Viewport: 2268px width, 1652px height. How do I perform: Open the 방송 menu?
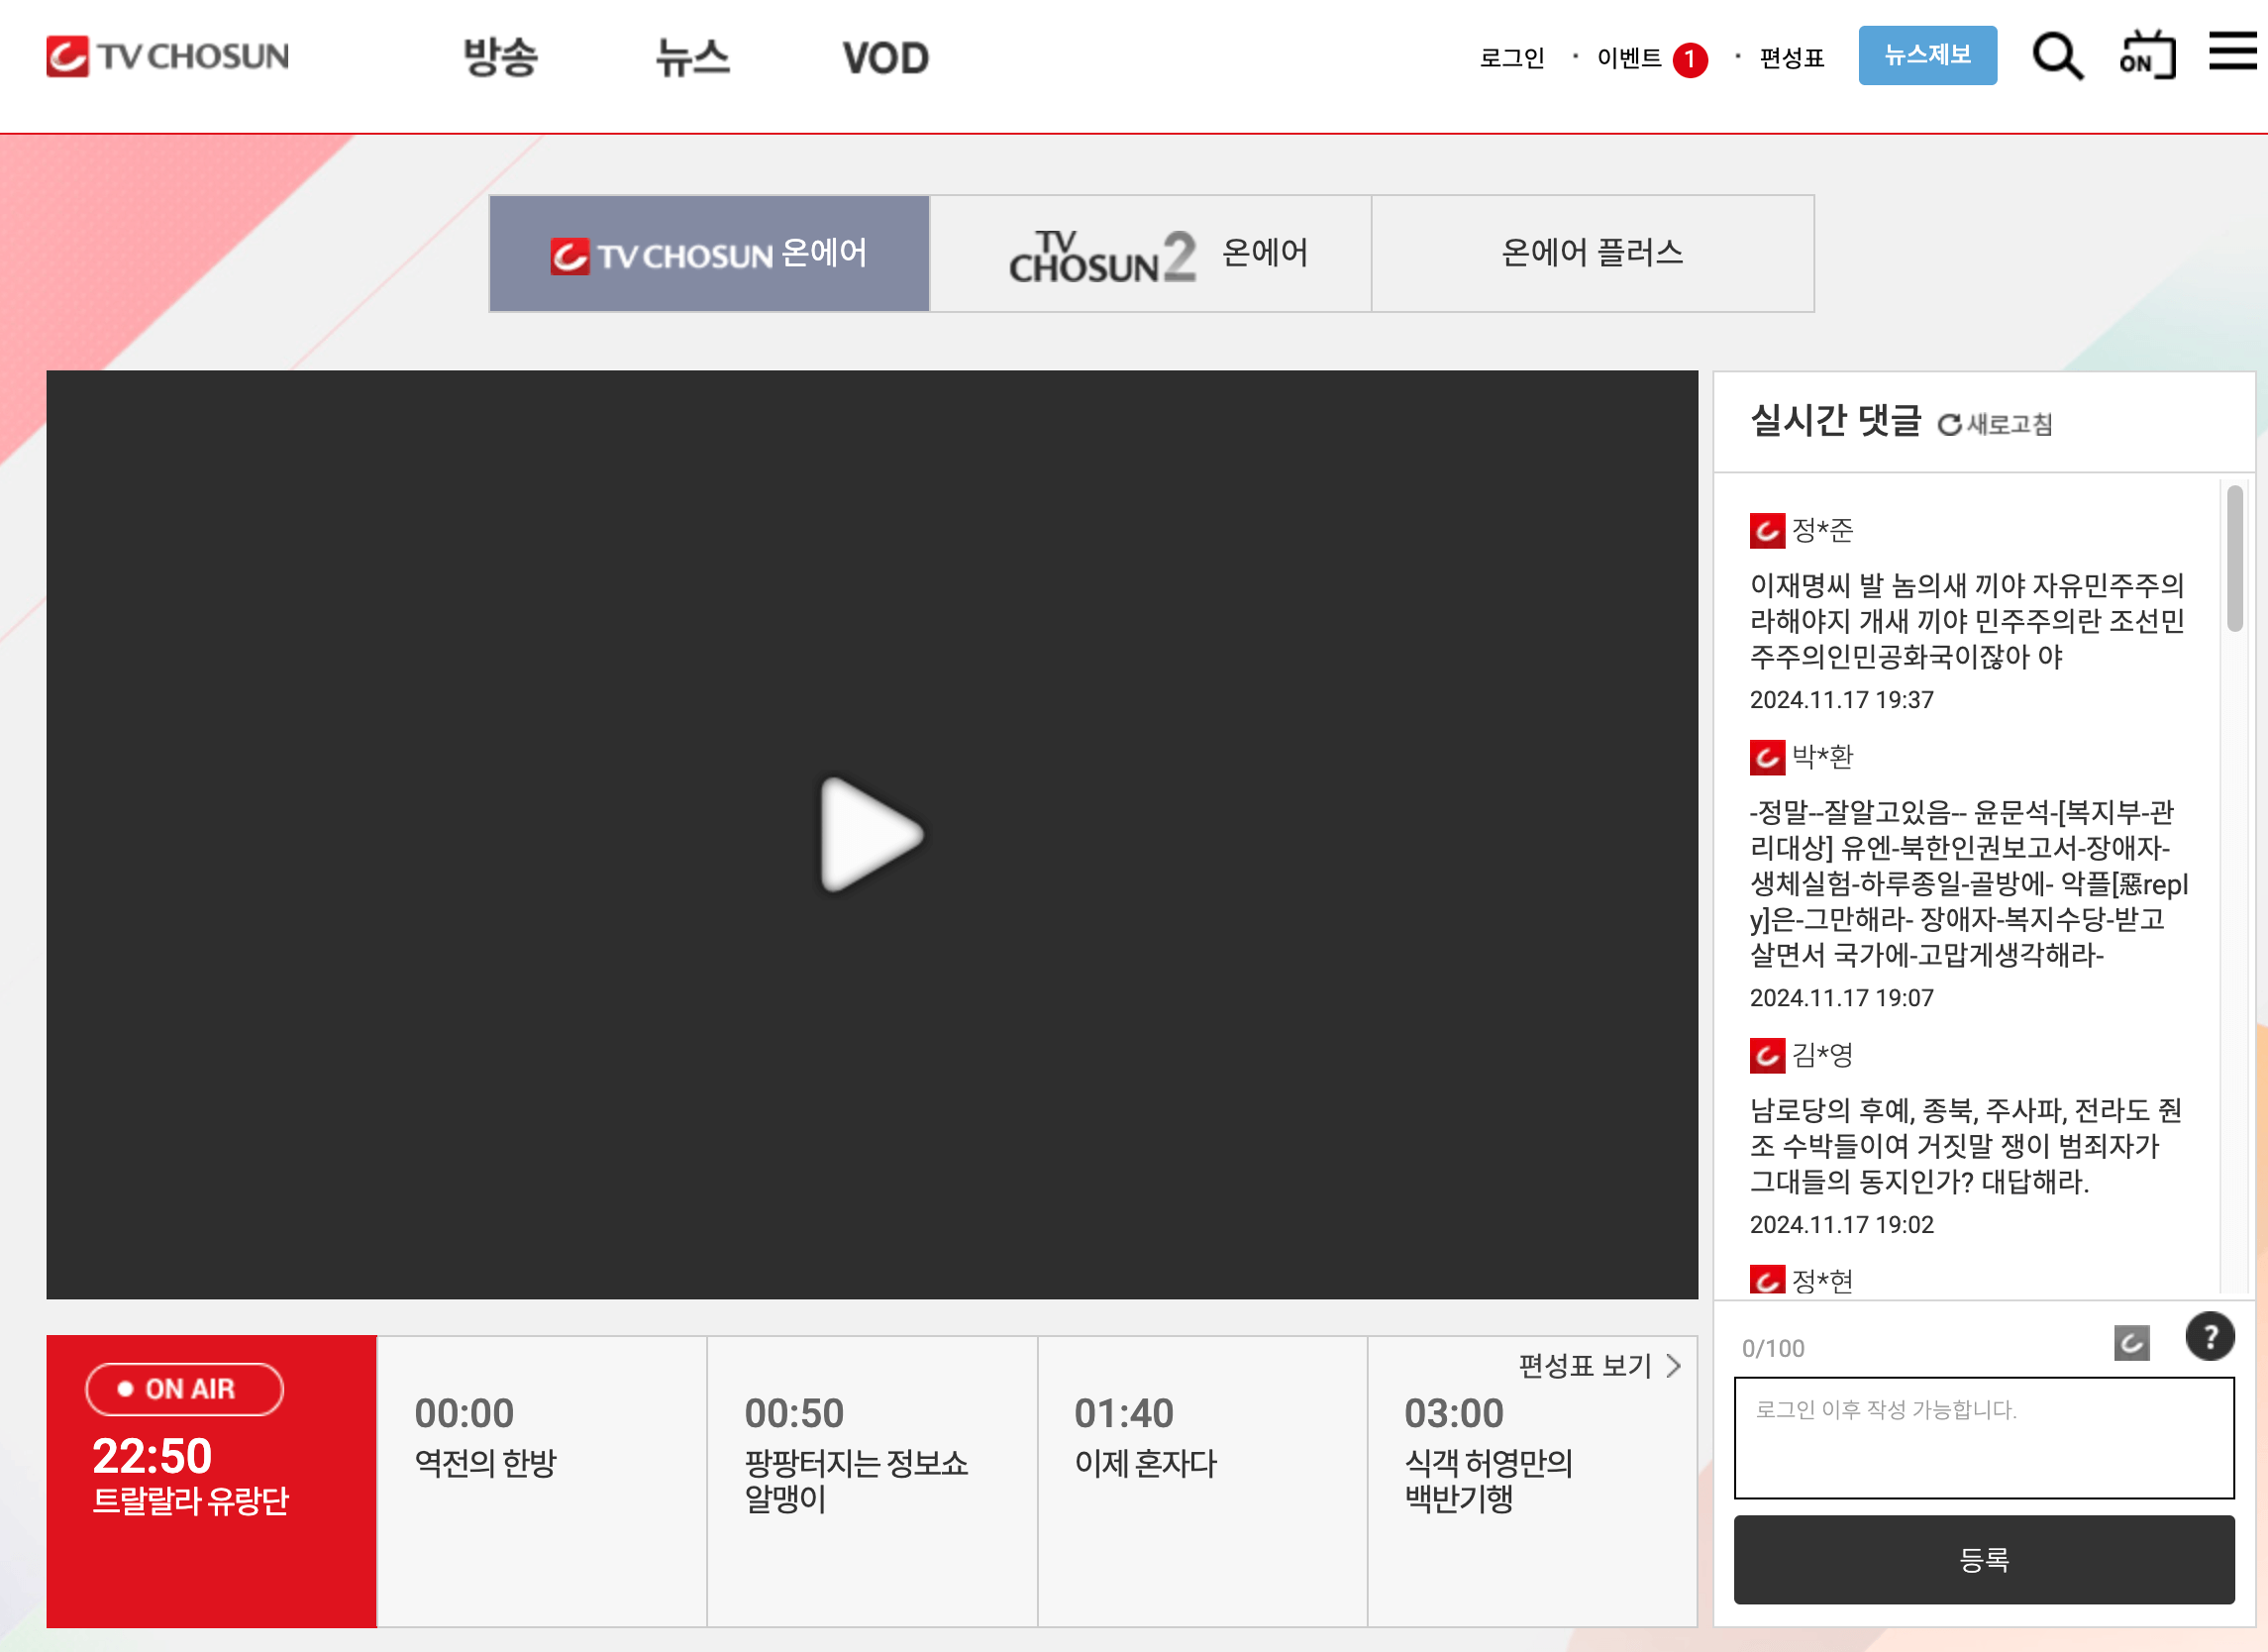pyautogui.click(x=500, y=57)
